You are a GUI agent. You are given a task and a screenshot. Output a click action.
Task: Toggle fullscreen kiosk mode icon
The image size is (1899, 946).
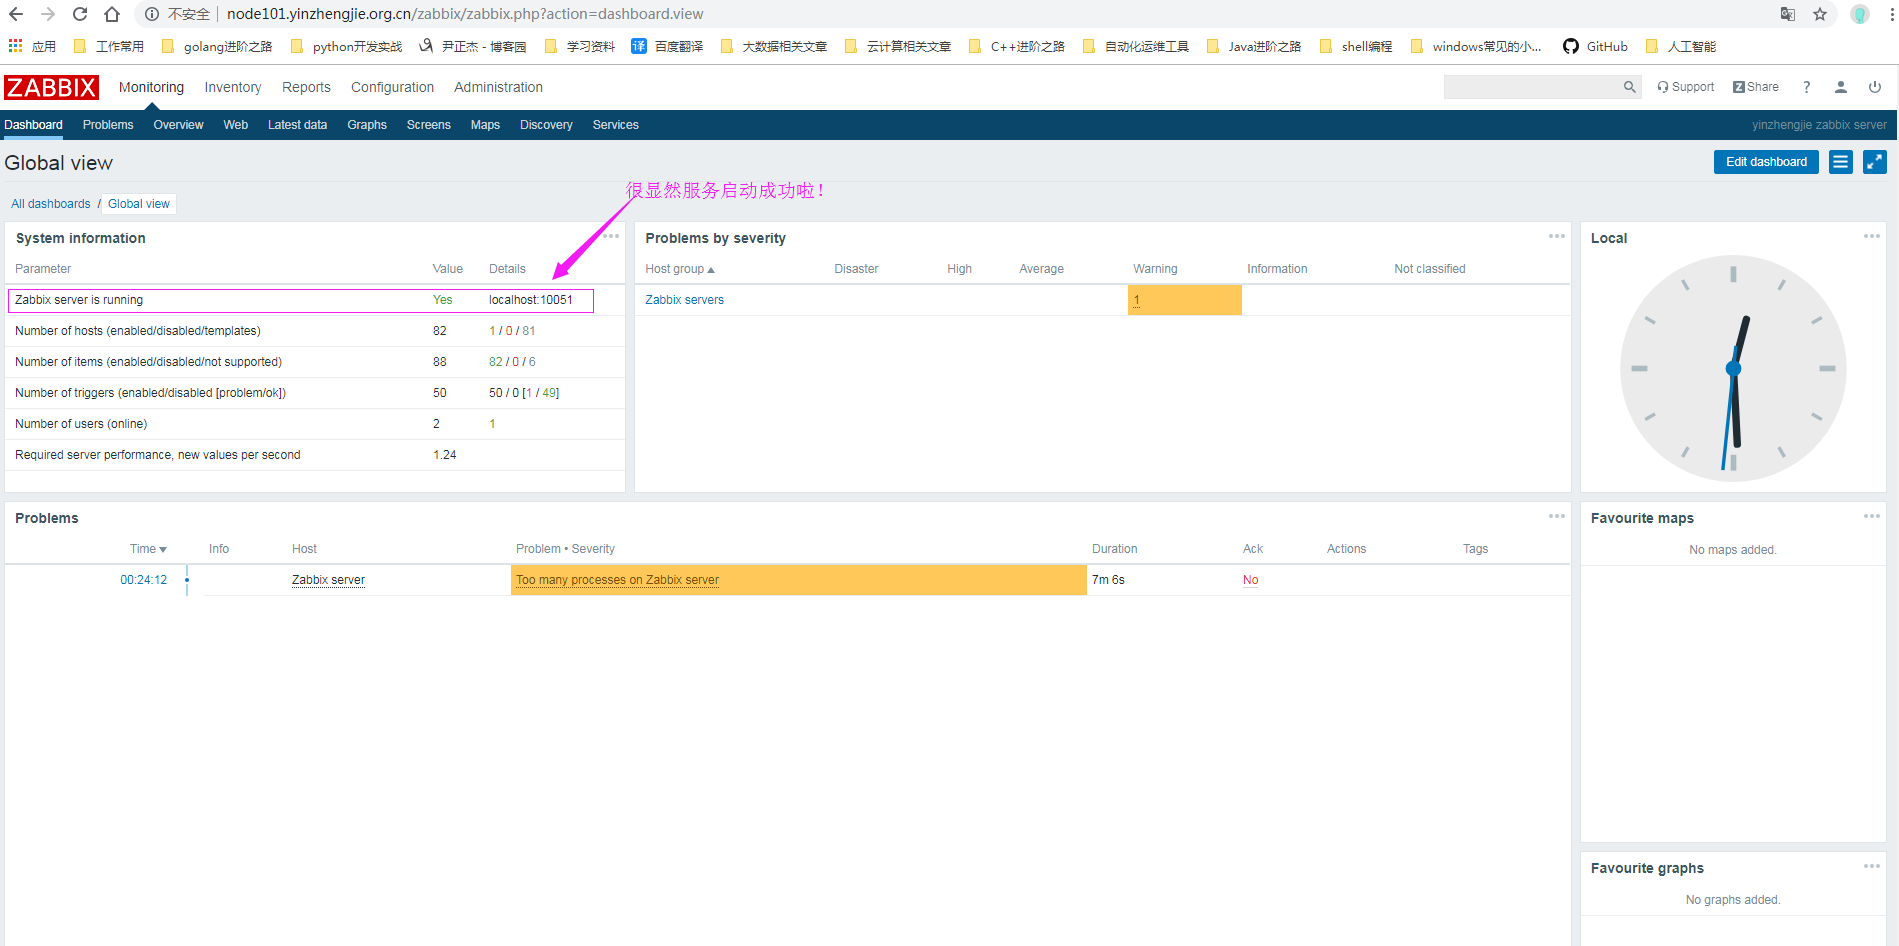click(1875, 162)
